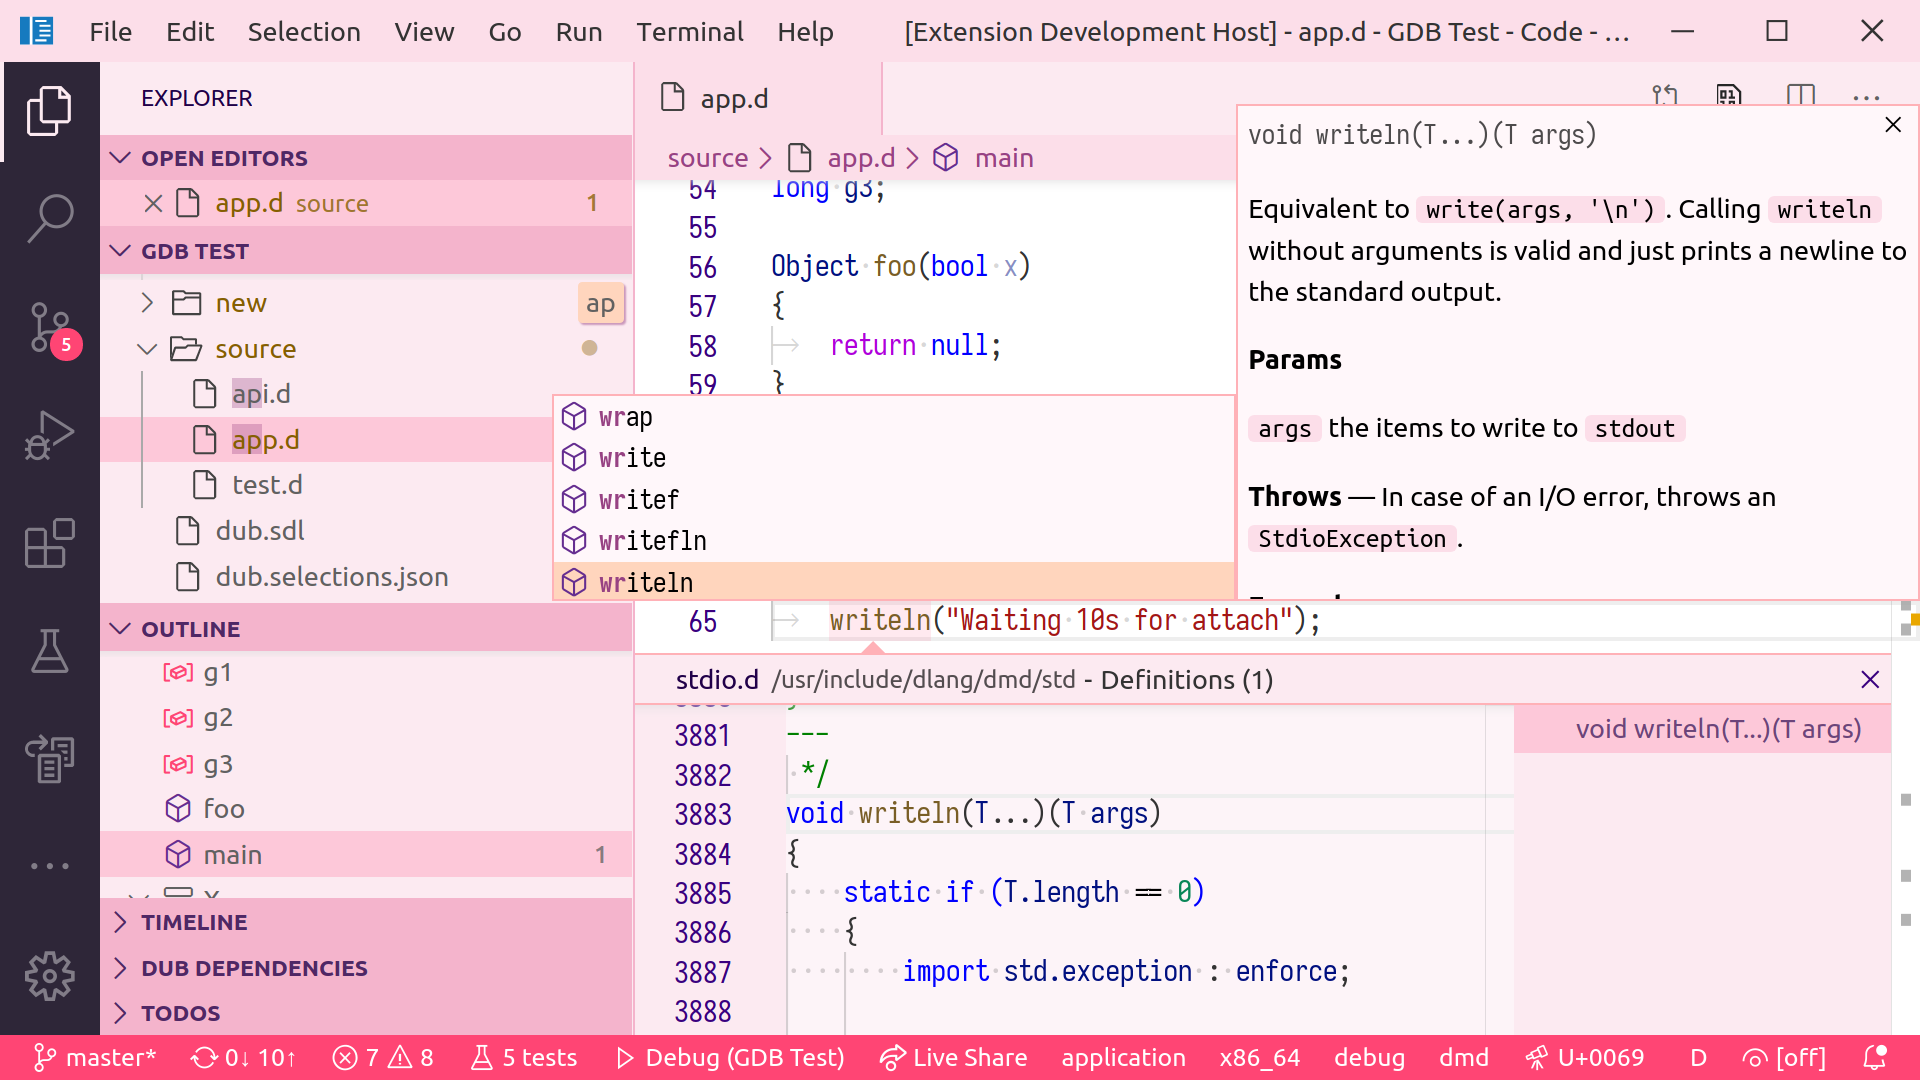This screenshot has height=1080, width=1920.
Task: Open the Terminal menu
Action: pos(690,31)
